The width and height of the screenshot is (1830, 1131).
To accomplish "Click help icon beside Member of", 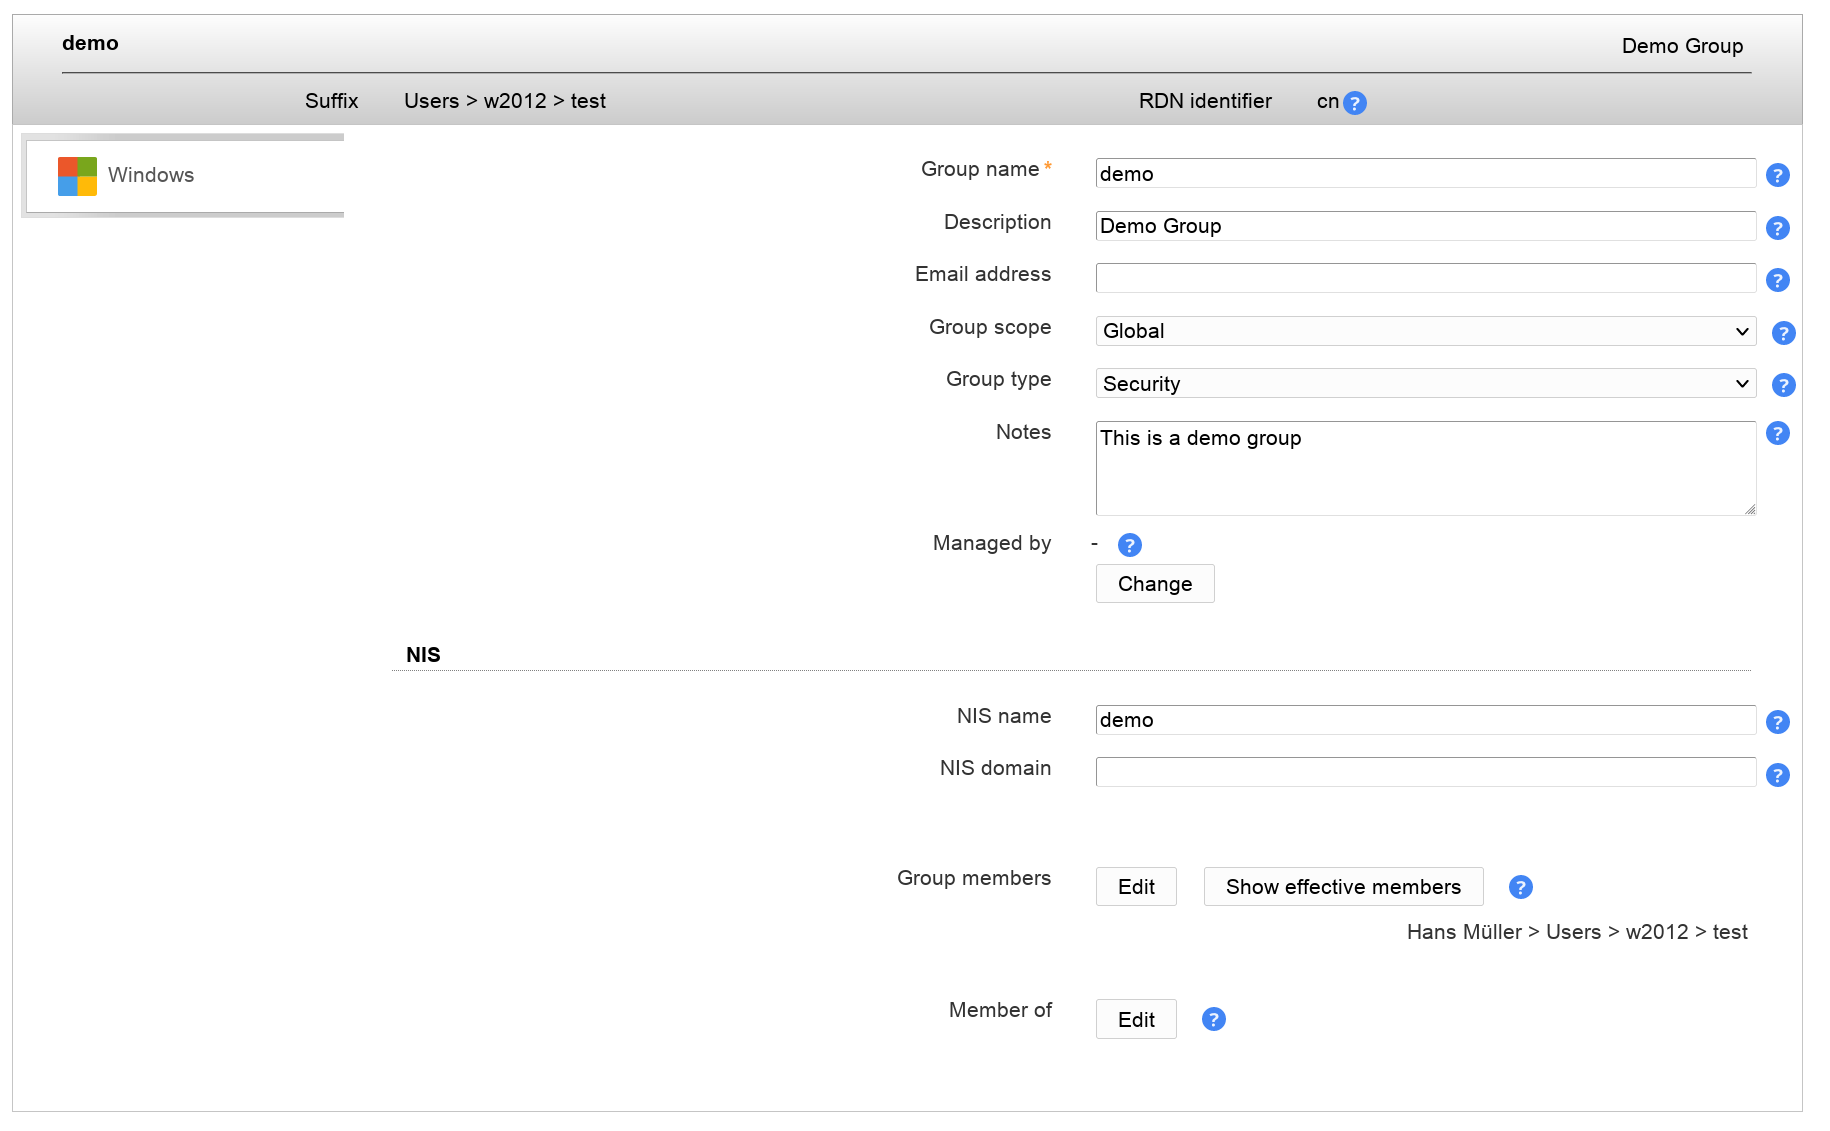I will pyautogui.click(x=1213, y=1019).
